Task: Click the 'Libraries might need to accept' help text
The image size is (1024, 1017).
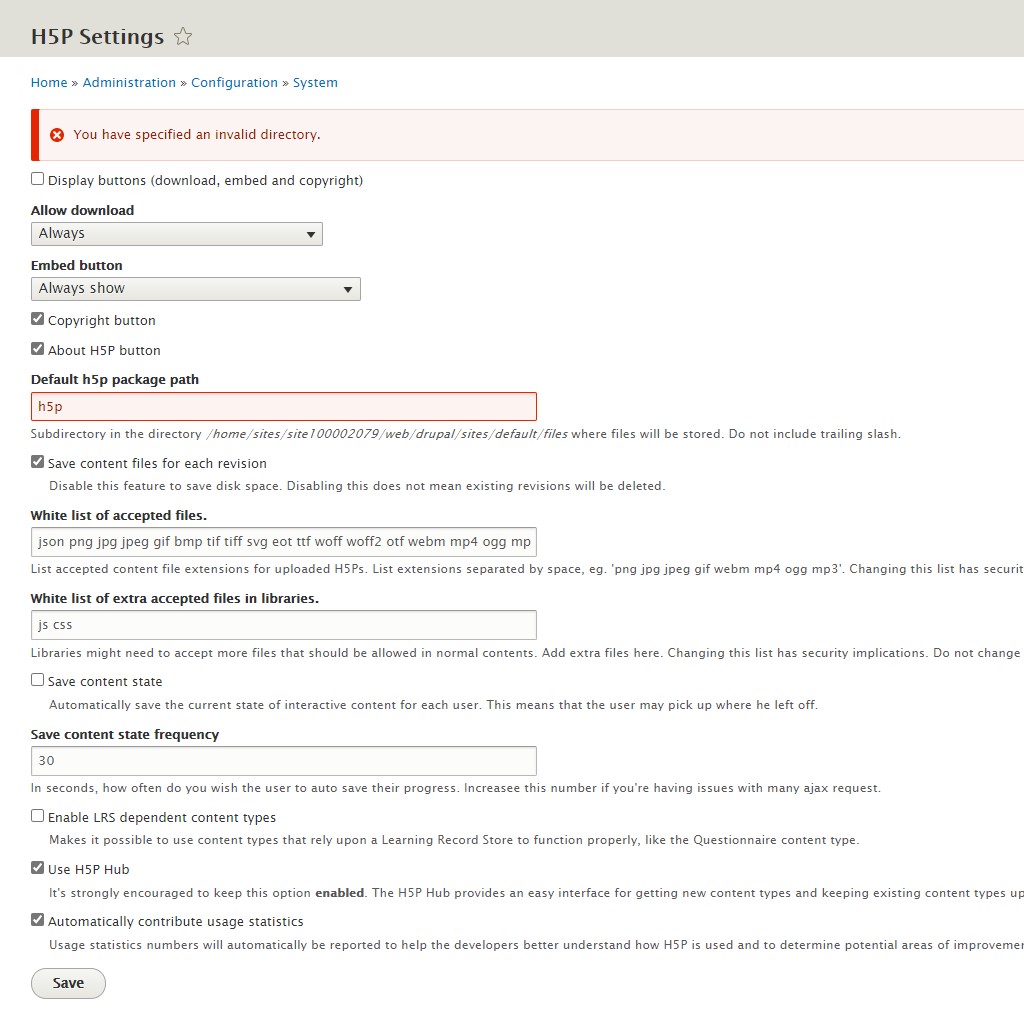Action: [x=527, y=653]
